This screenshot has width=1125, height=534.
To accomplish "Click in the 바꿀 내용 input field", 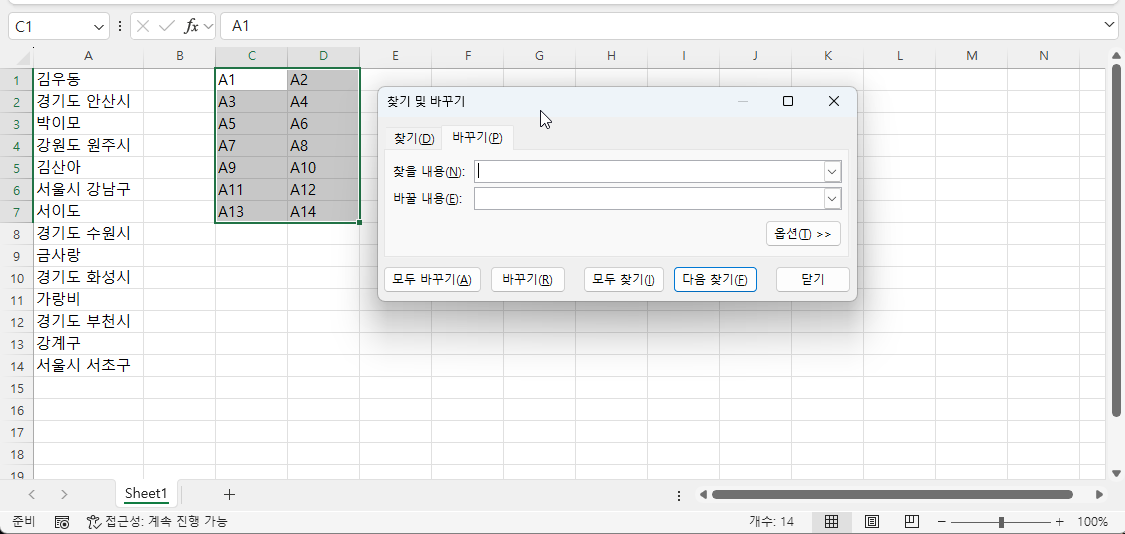I will [x=649, y=199].
